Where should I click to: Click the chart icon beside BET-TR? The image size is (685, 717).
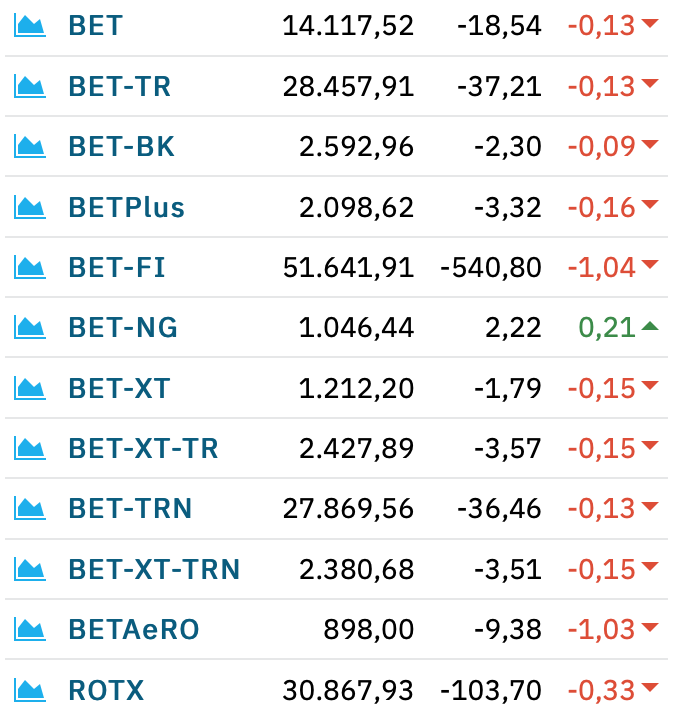point(30,86)
